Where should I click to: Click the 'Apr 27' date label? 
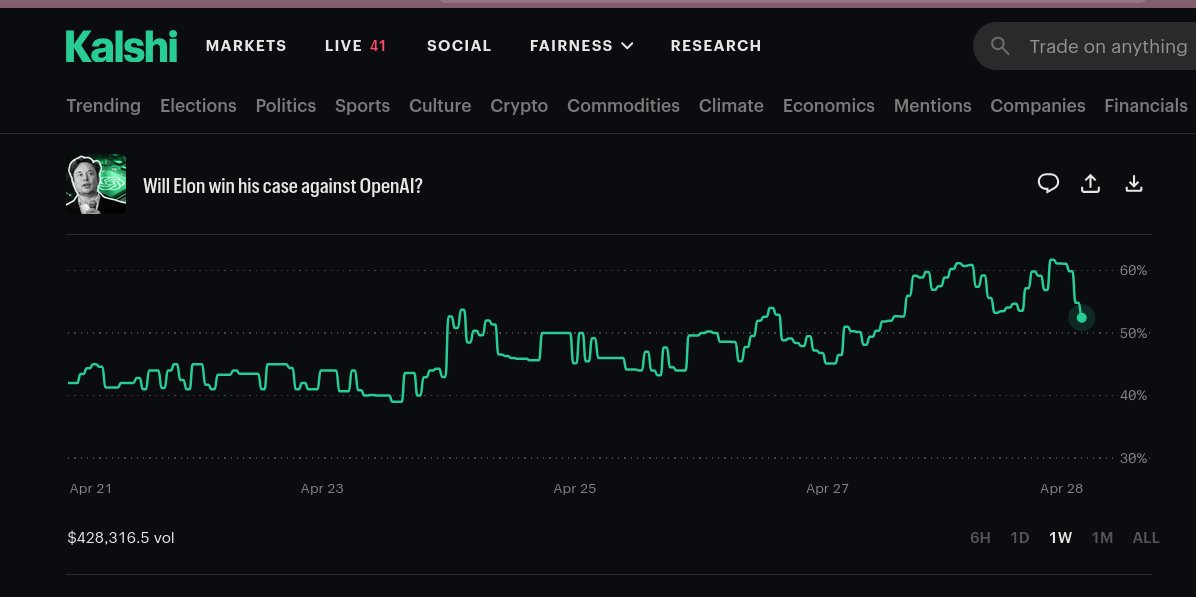coord(828,489)
